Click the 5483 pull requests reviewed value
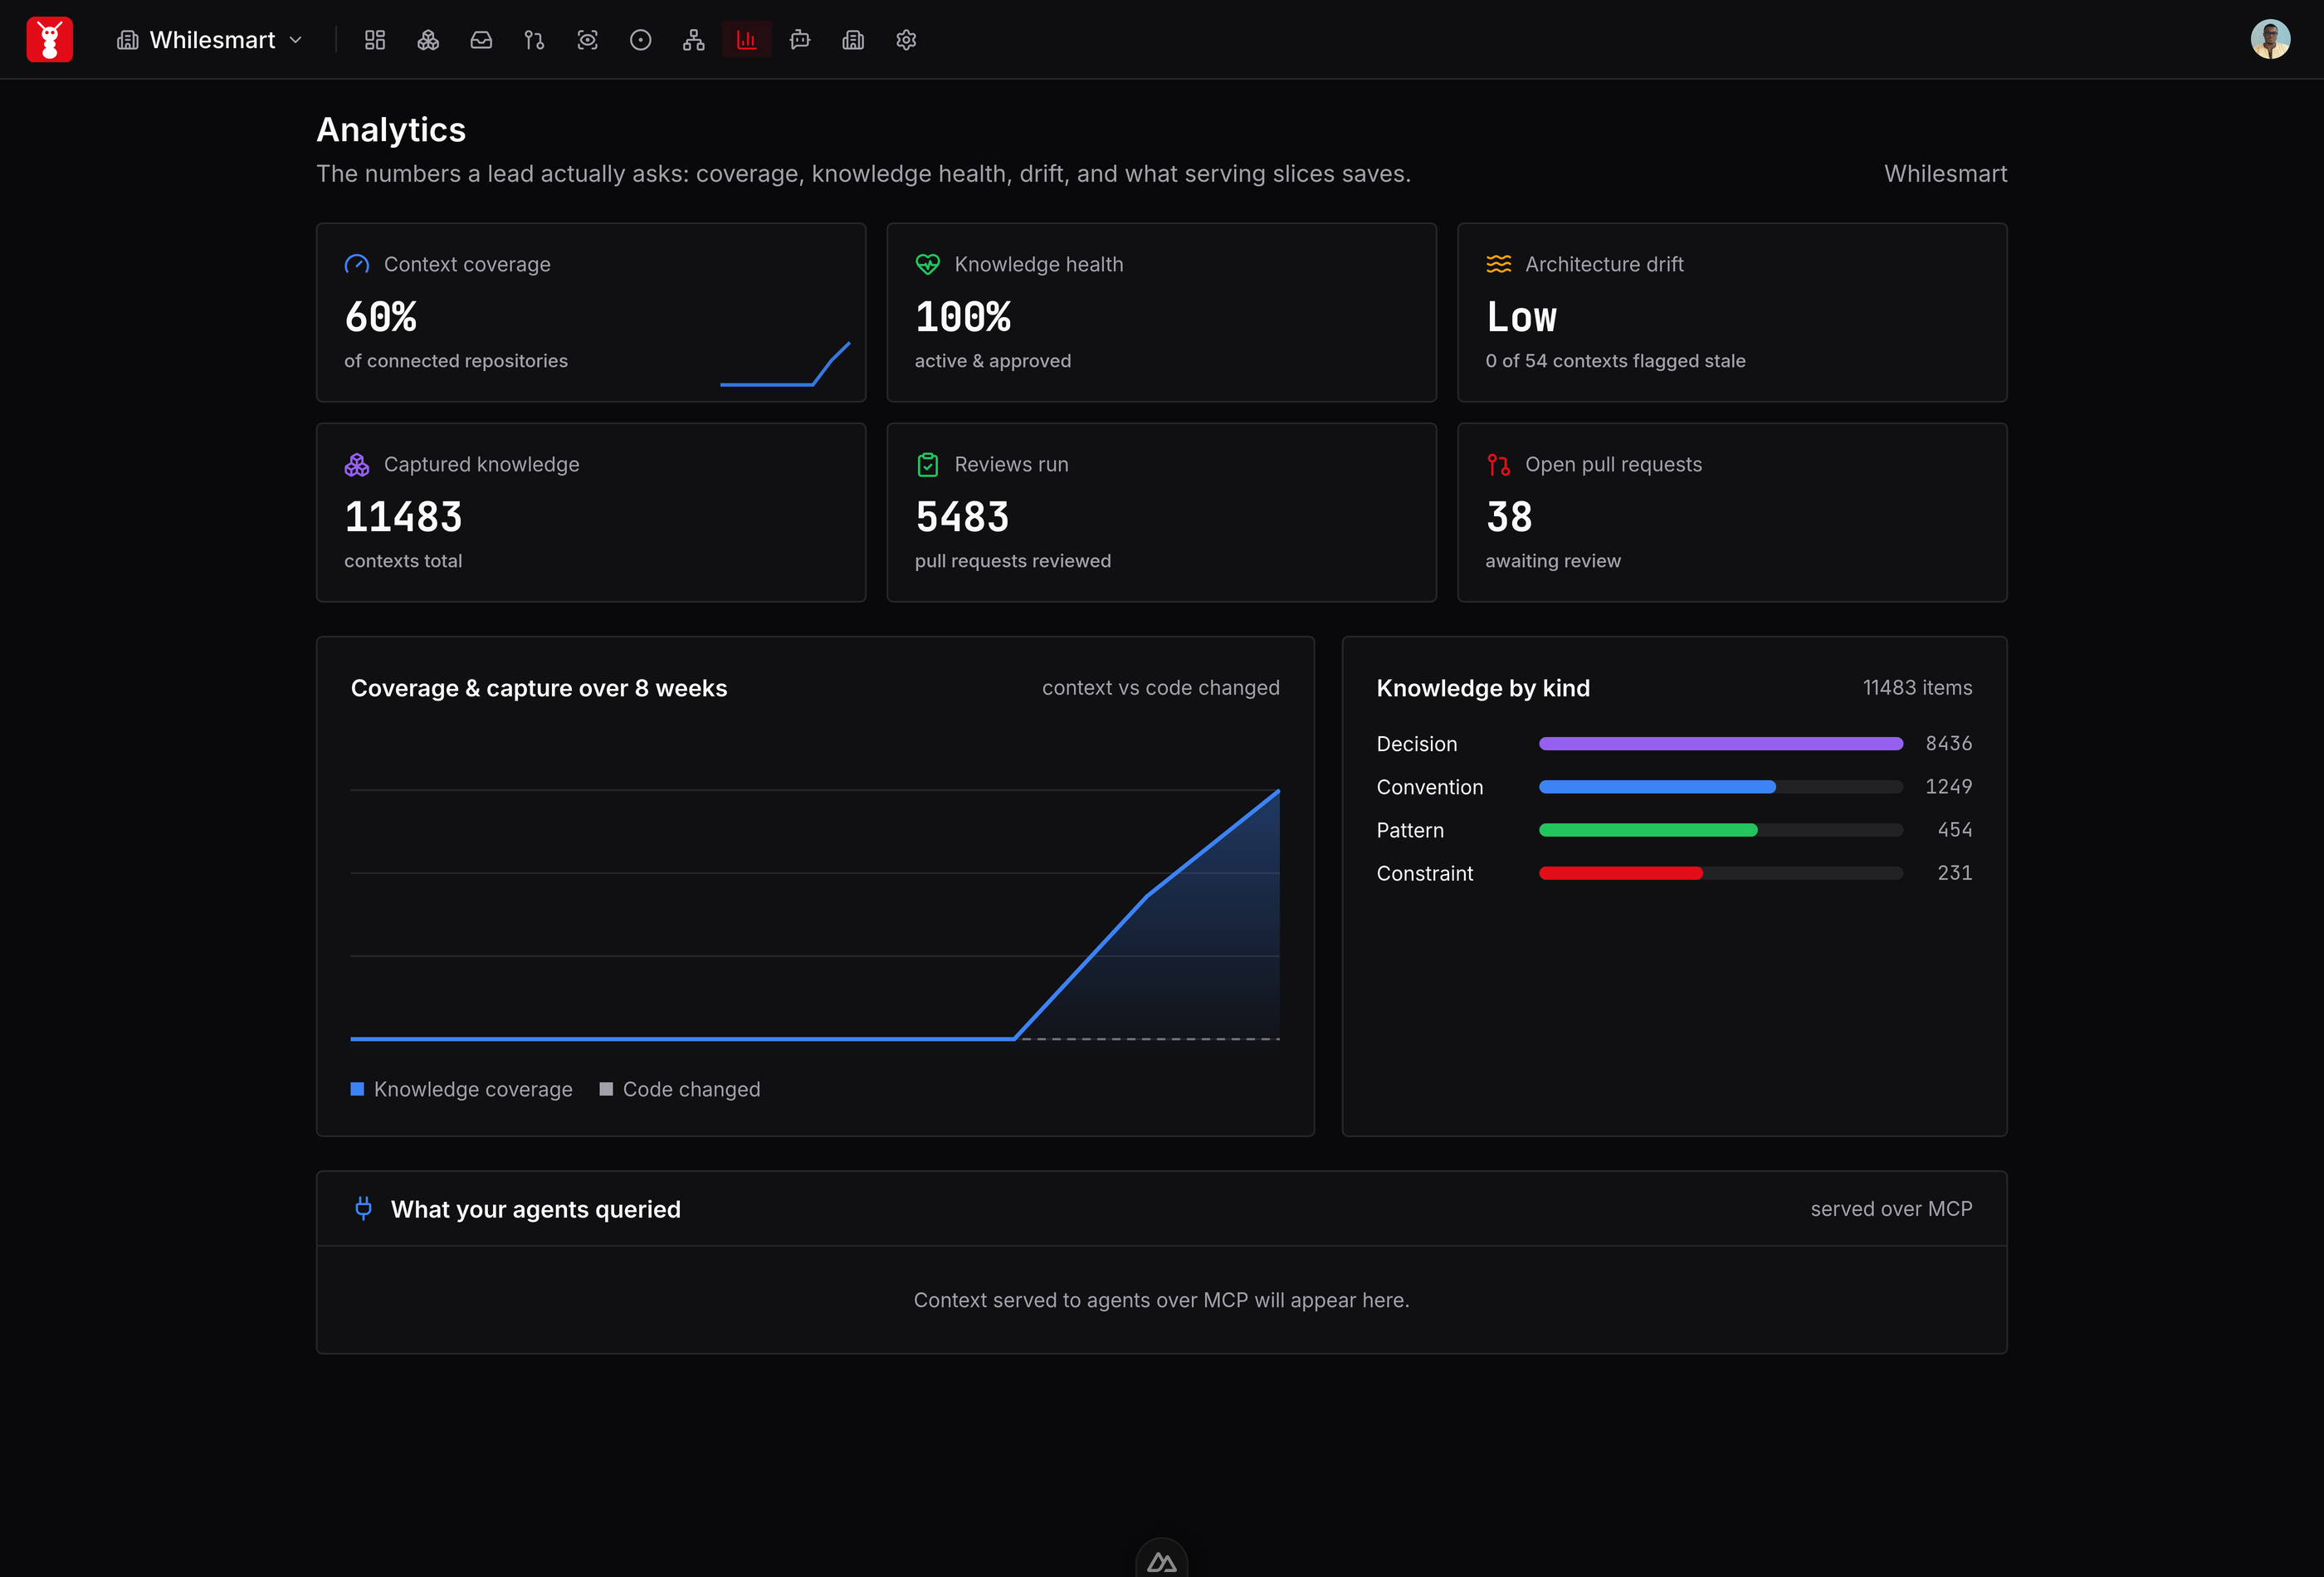Image resolution: width=2324 pixels, height=1577 pixels. coord(962,517)
